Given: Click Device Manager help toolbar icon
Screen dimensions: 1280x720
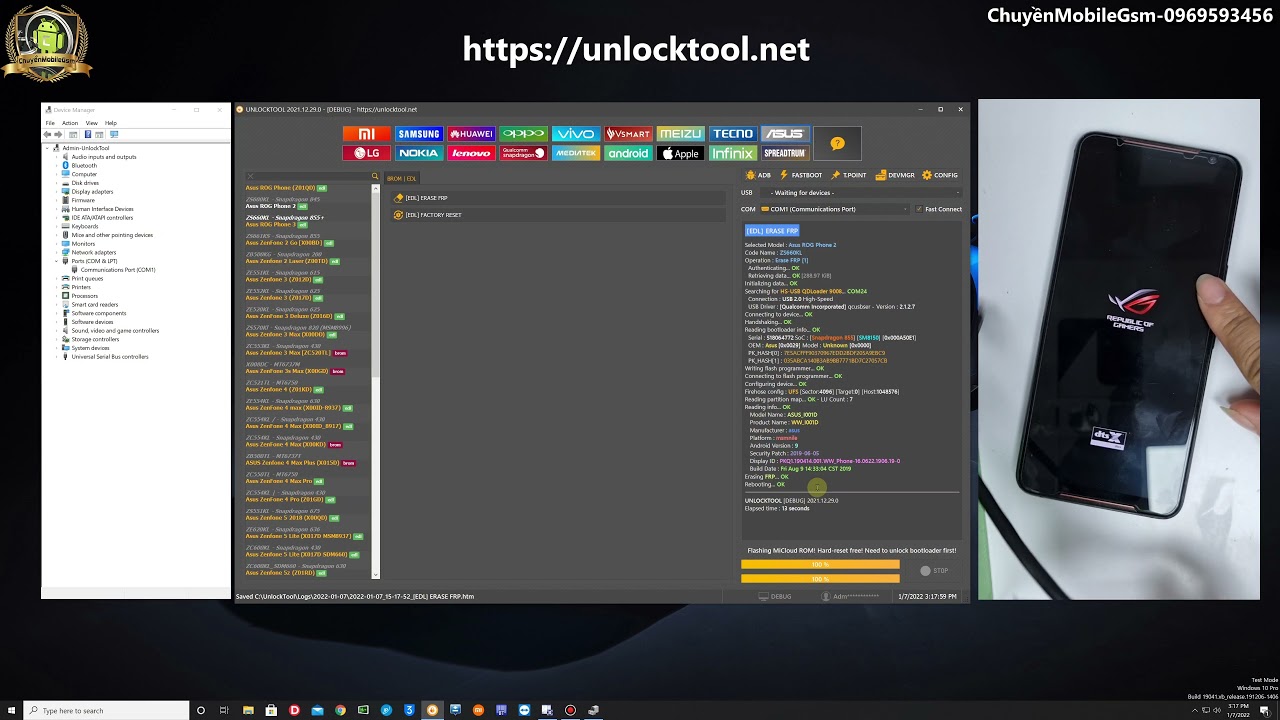Looking at the screenshot, I should point(88,134).
